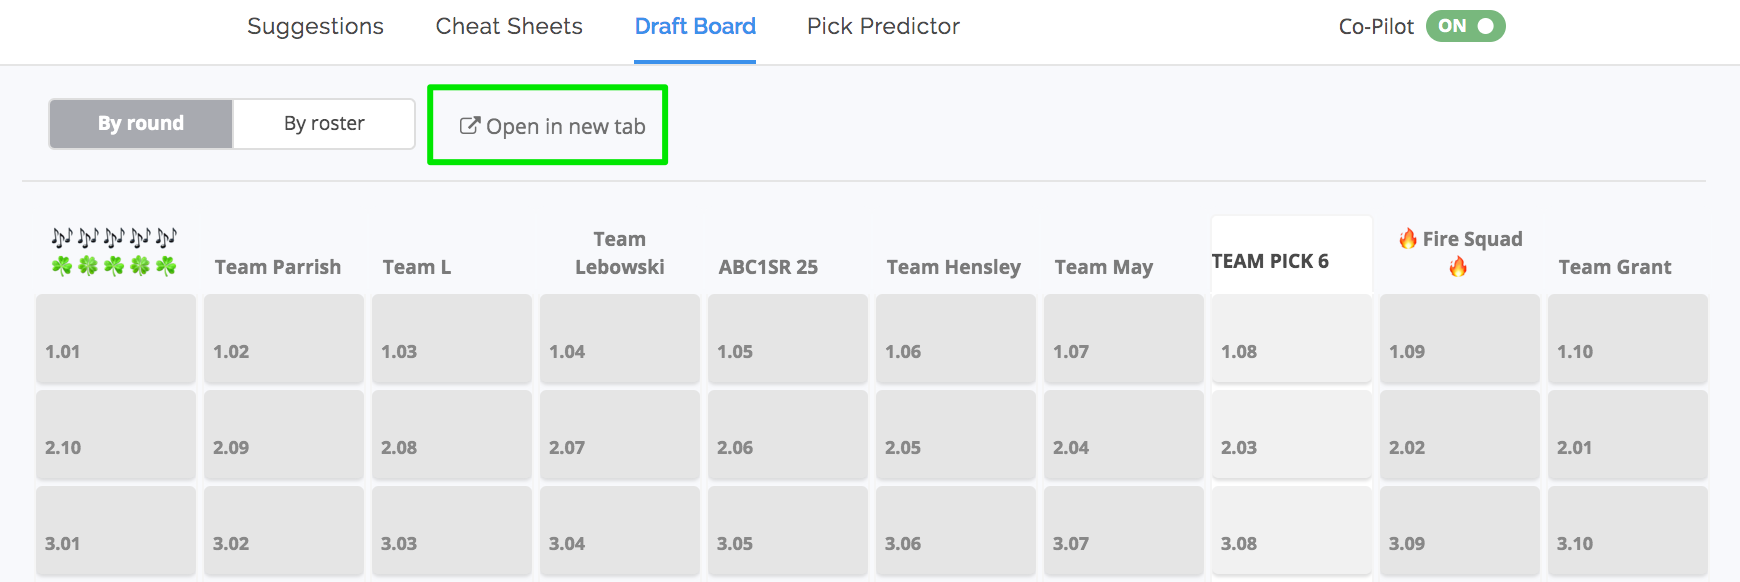Go to the Cheat Sheets tab
The image size is (1740, 582).
(x=509, y=26)
